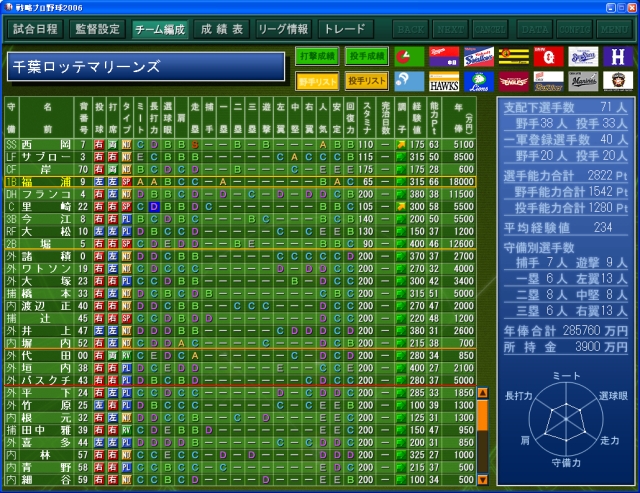Image resolution: width=640 pixels, height=493 pixels.
Task: Click the CANCEL button
Action: pyautogui.click(x=490, y=29)
